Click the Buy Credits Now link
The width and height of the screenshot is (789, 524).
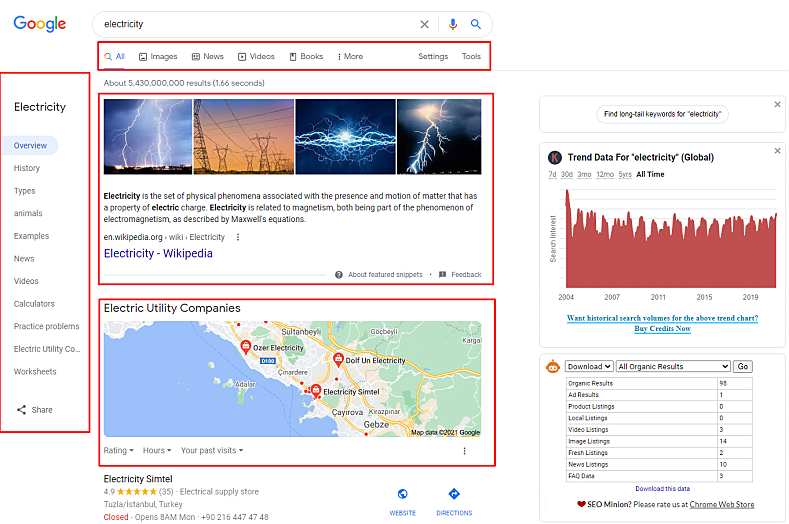click(x=662, y=329)
